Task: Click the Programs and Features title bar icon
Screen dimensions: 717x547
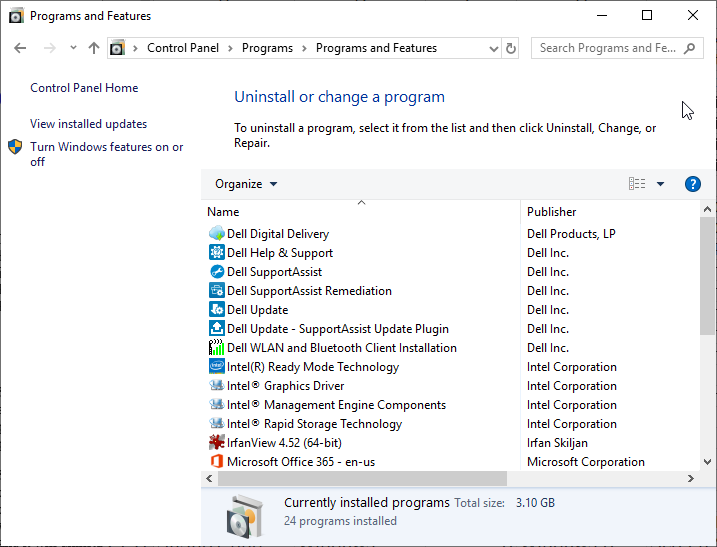Action: click(x=16, y=16)
